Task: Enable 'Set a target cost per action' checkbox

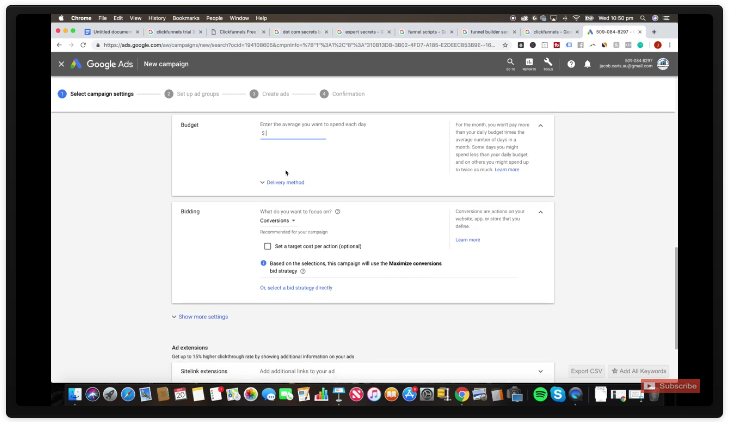Action: [267, 246]
